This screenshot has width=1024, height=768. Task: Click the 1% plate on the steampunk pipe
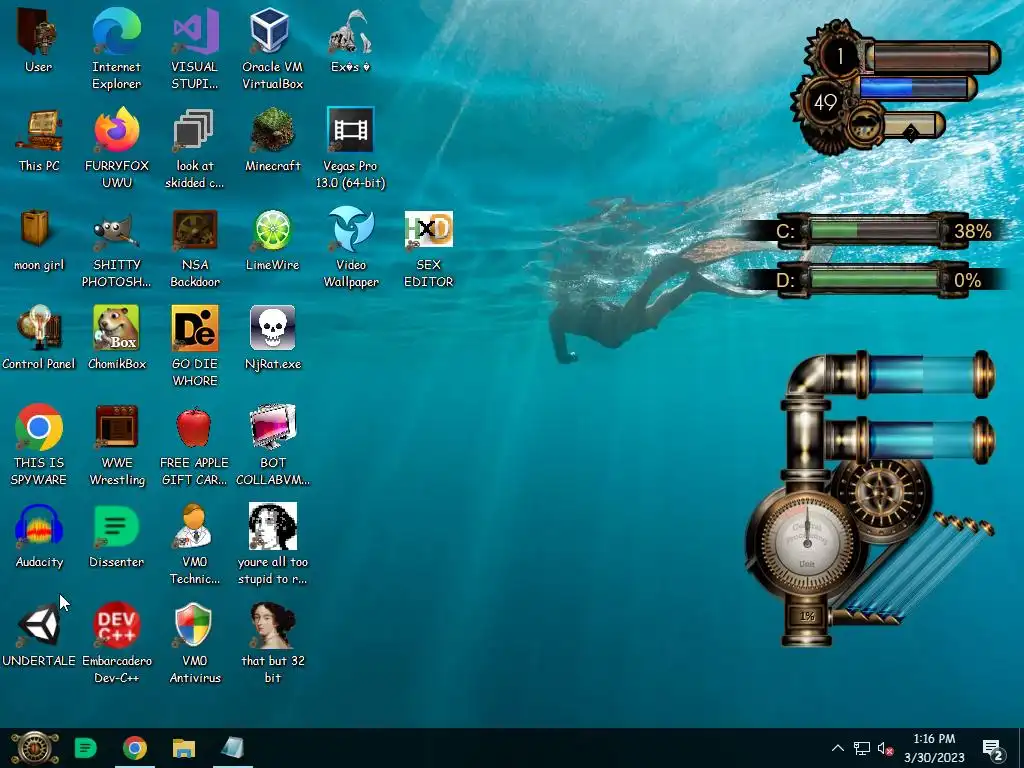tap(807, 616)
